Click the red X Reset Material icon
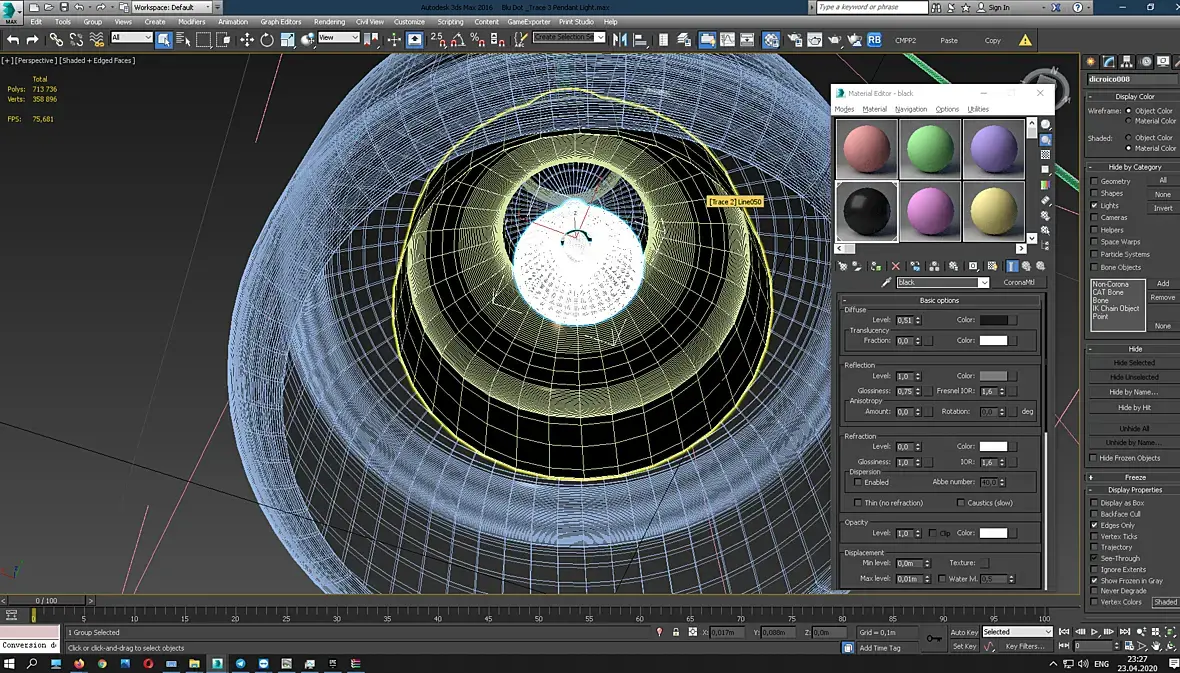This screenshot has height=673, width=1180. (895, 266)
